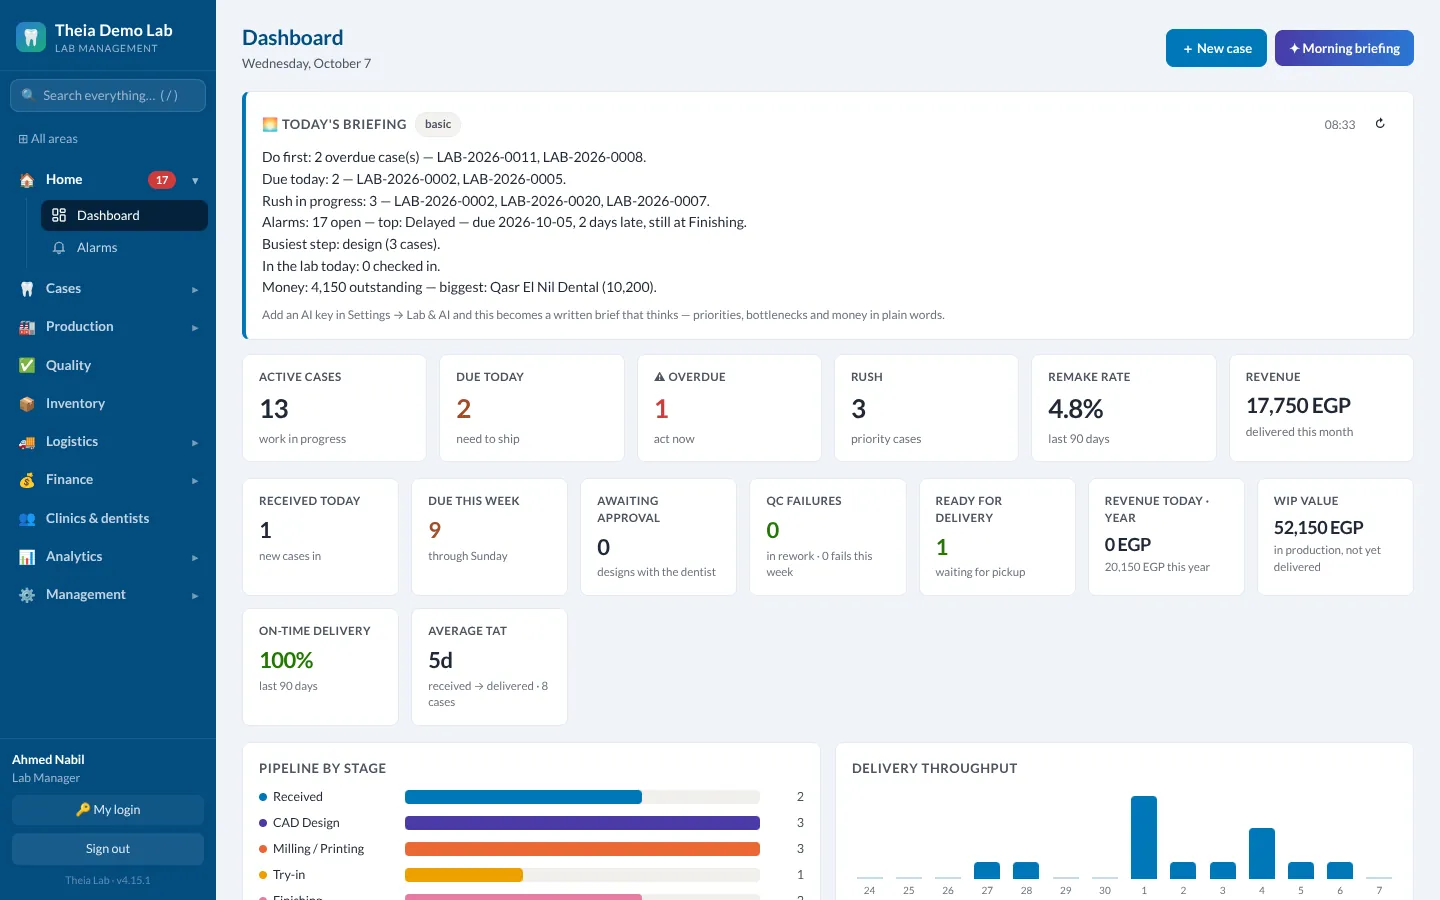The width and height of the screenshot is (1440, 900).
Task: Expand the Cases submenu arrow
Action: coord(195,290)
